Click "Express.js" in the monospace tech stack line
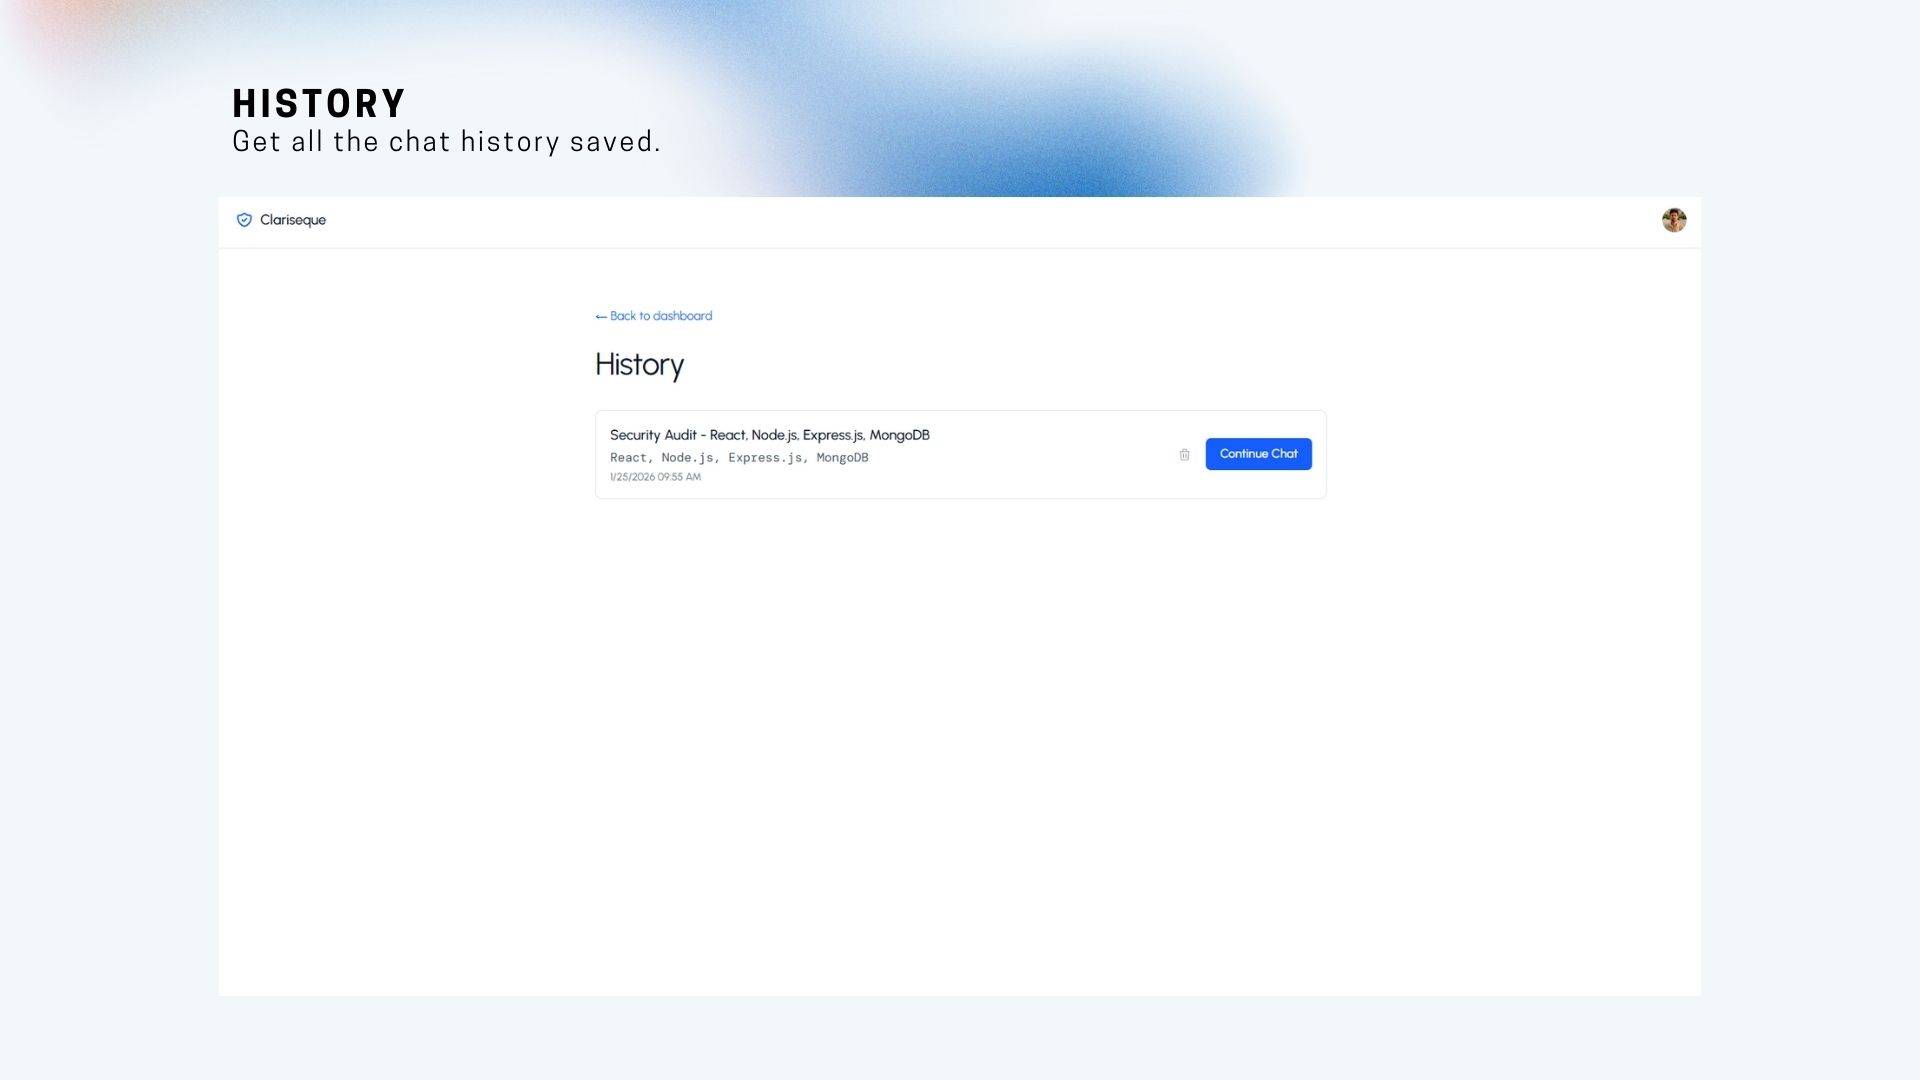Screen dimensions: 1920x1080 pos(765,458)
